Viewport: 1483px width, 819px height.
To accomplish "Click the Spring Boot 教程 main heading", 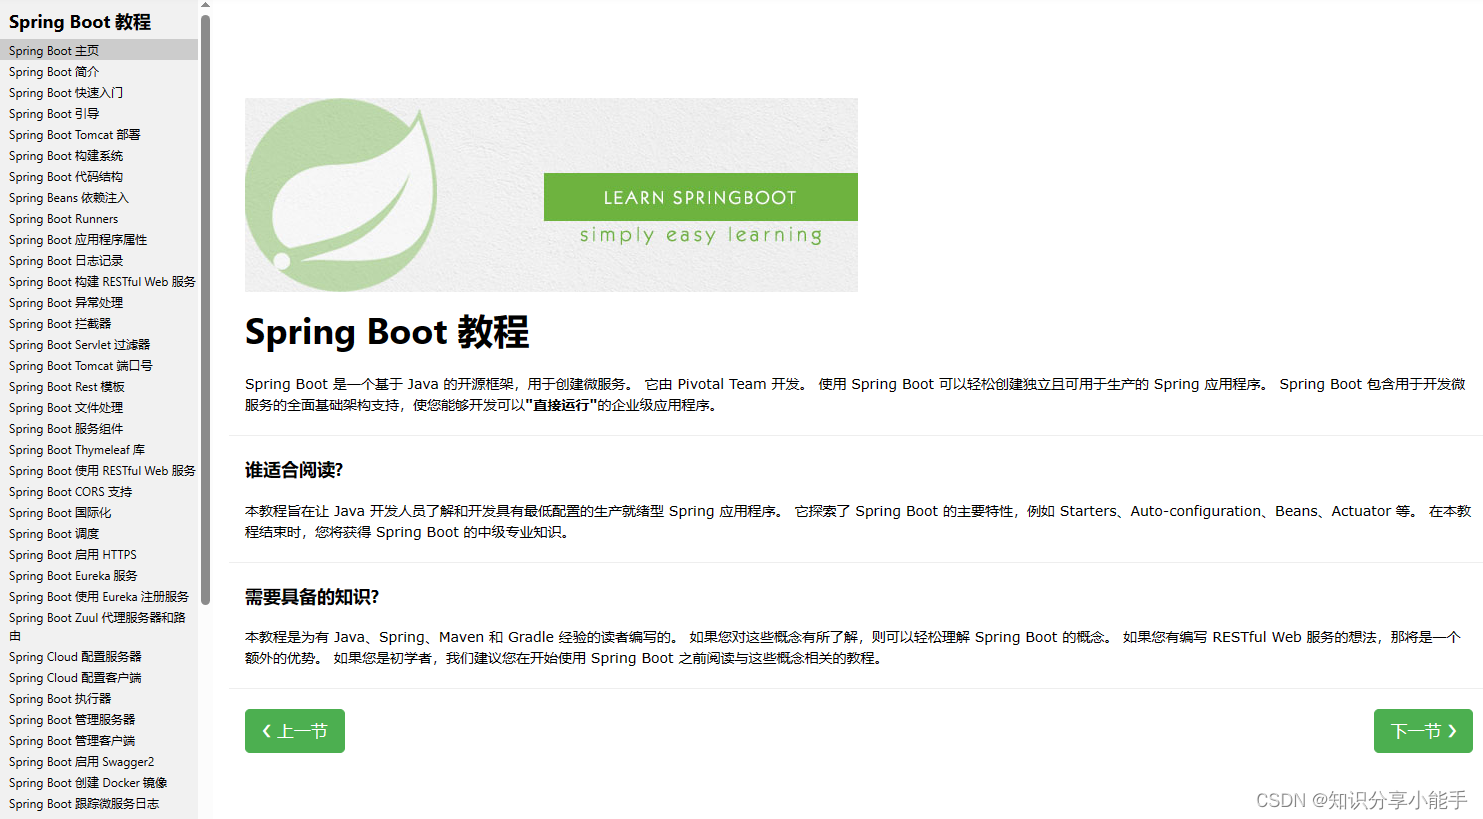I will click(387, 332).
